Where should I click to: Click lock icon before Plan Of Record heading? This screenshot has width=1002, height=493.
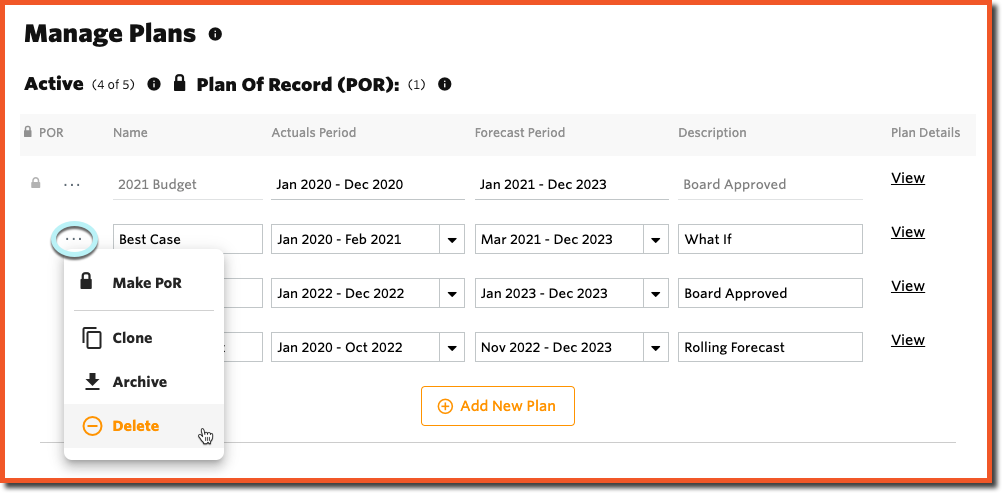(180, 82)
